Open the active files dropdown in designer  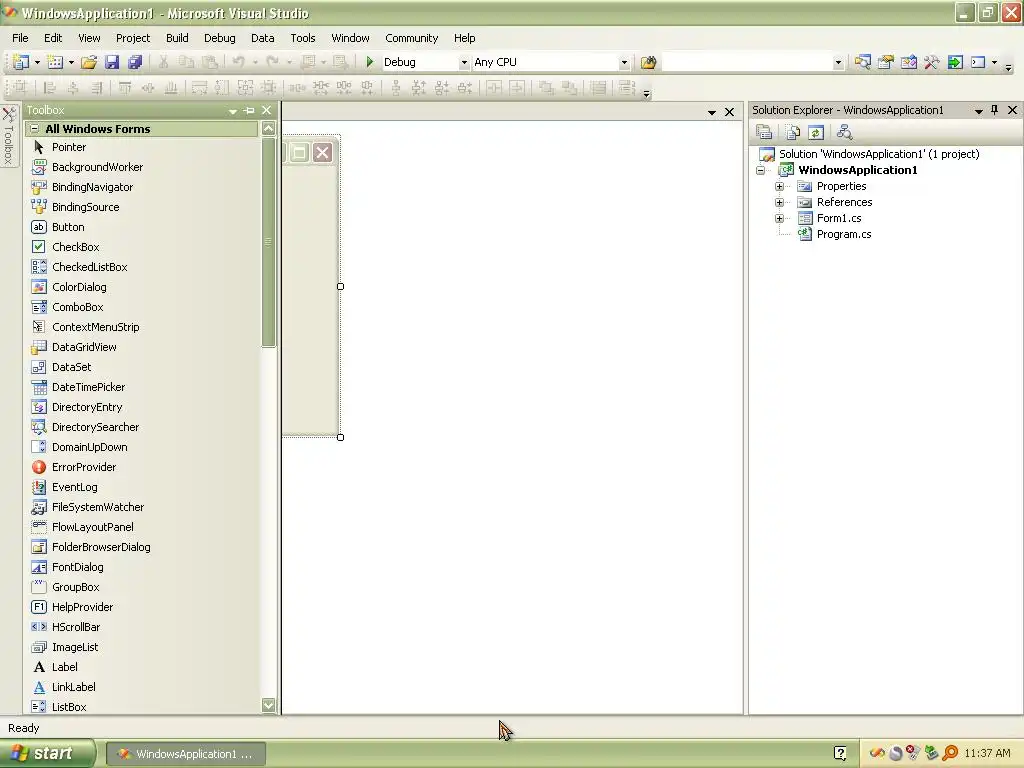tap(712, 112)
